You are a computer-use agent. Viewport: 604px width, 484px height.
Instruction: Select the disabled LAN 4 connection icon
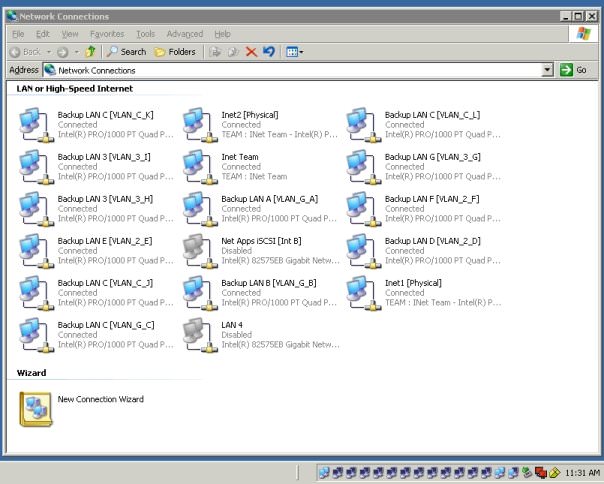pyautogui.click(x=200, y=335)
